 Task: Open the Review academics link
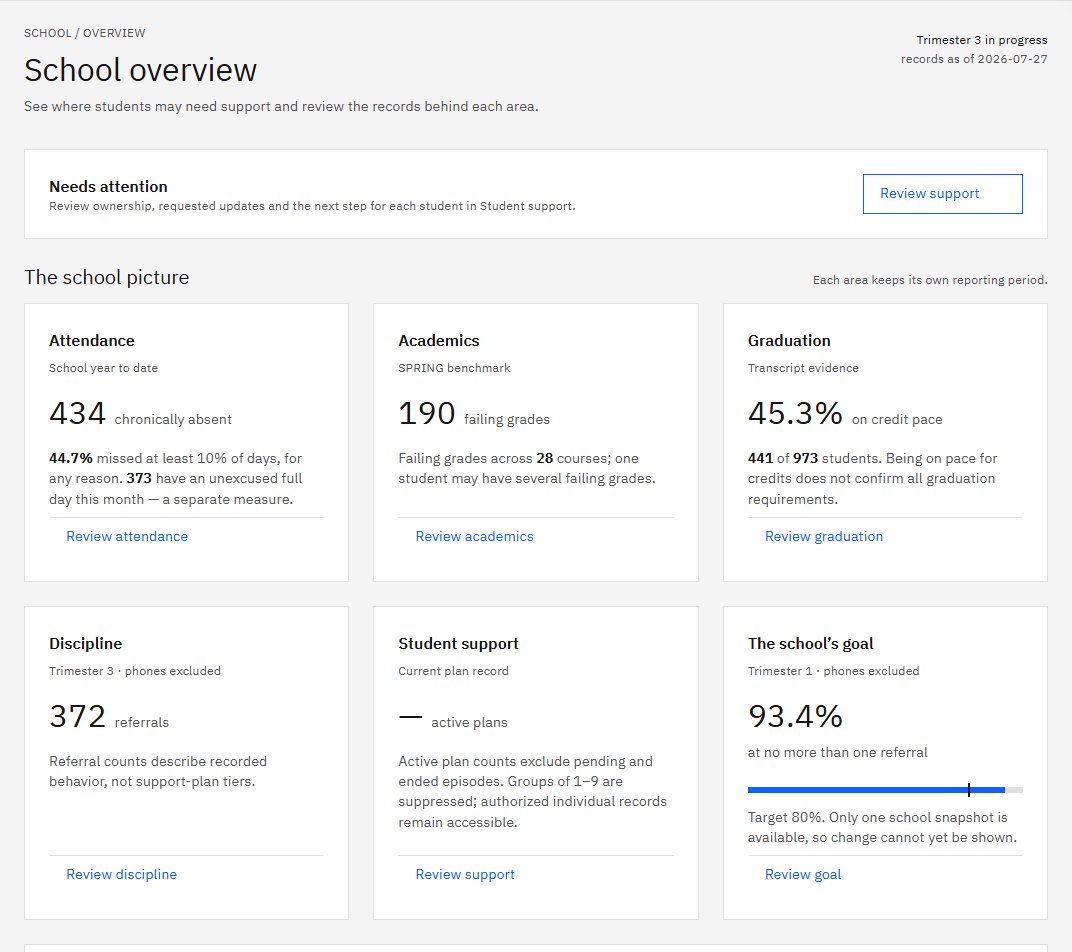click(x=474, y=536)
